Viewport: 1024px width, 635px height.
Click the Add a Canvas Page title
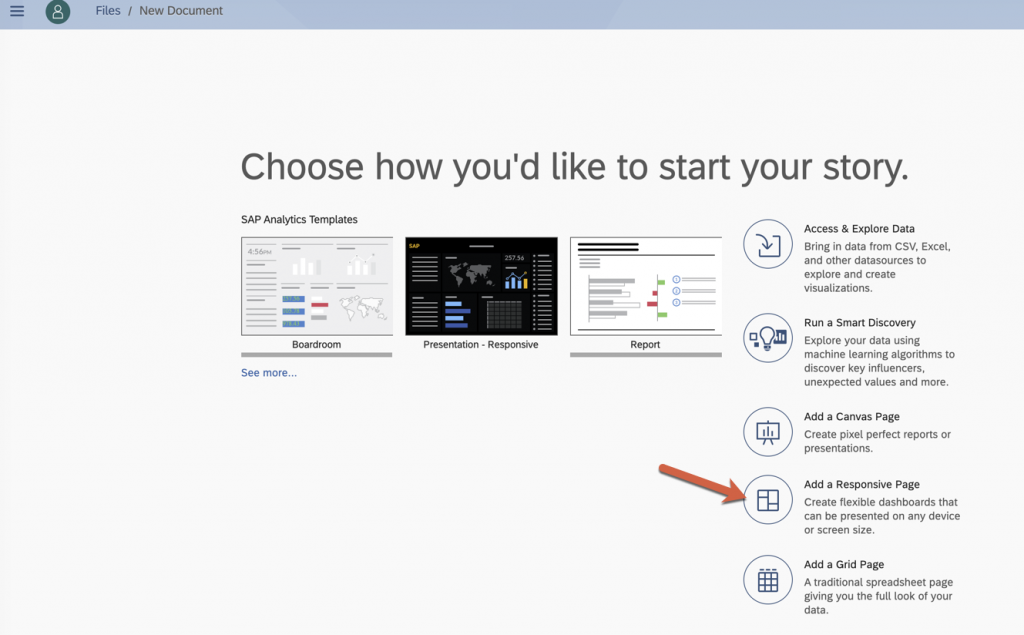(x=852, y=417)
